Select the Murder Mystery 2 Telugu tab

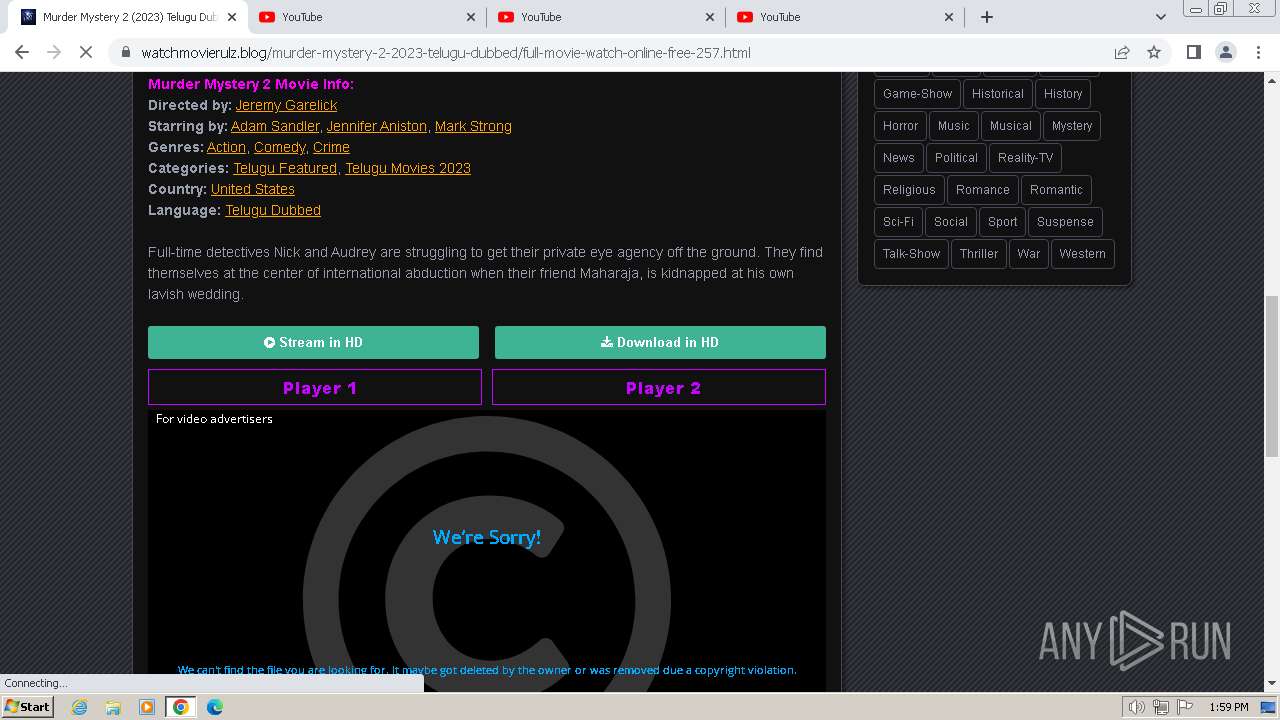pyautogui.click(x=128, y=17)
